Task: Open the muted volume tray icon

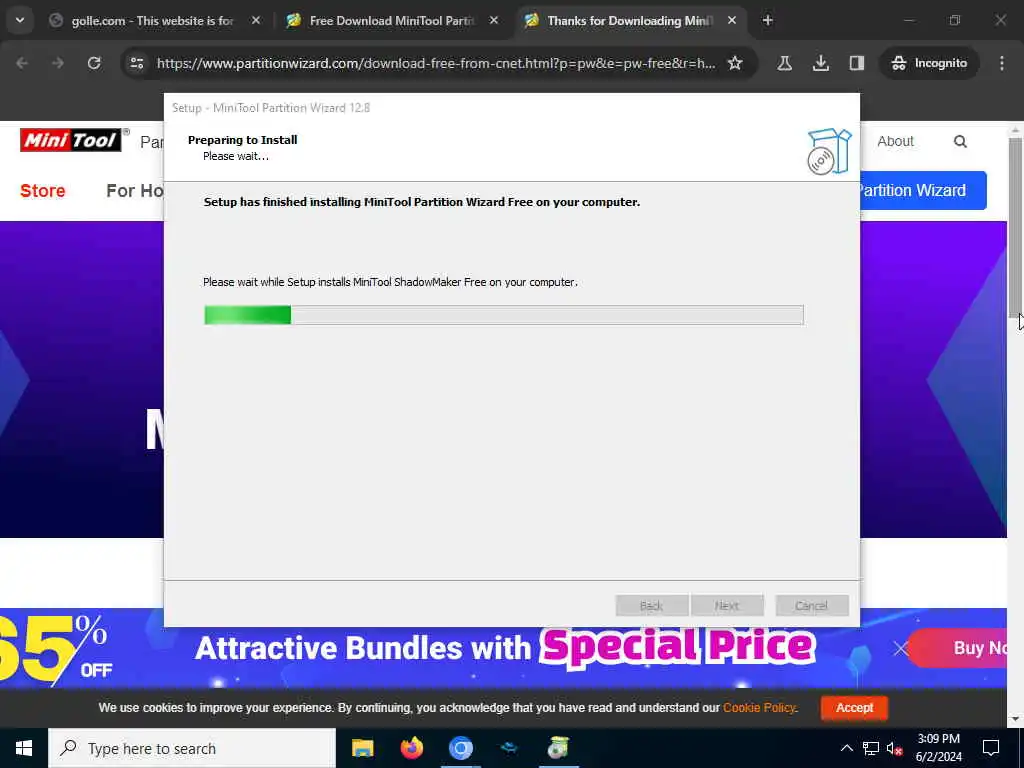Action: coord(895,748)
